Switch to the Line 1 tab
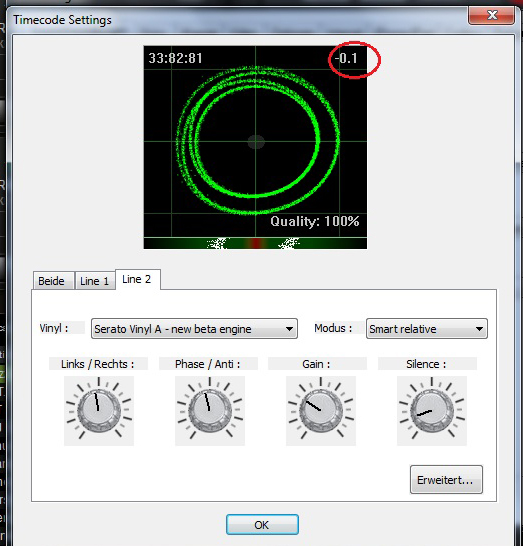 coord(95,281)
